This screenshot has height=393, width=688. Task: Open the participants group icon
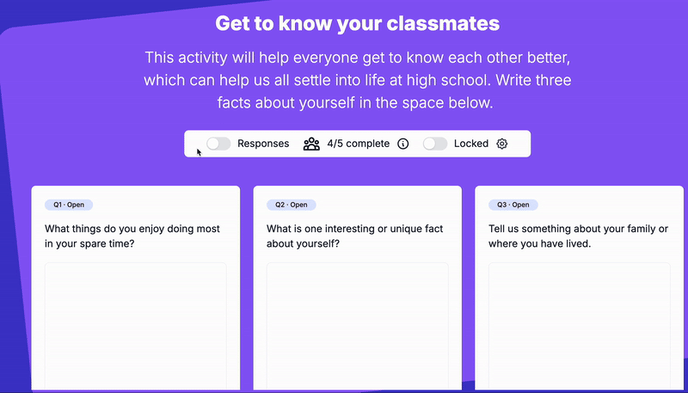[x=312, y=144]
